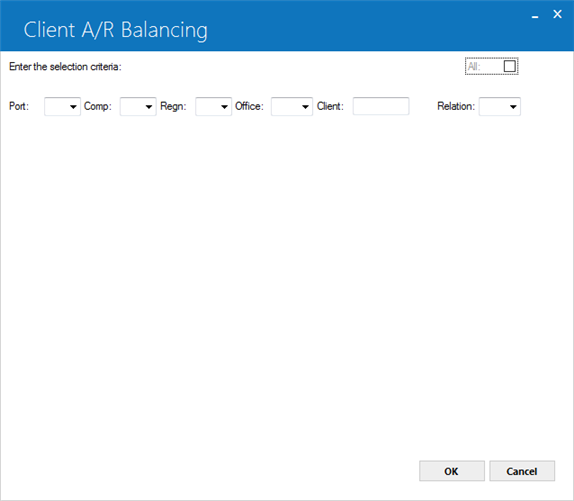This screenshot has height=501, width=574.
Task: Click the 'Comp:' label
Action: click(98, 106)
